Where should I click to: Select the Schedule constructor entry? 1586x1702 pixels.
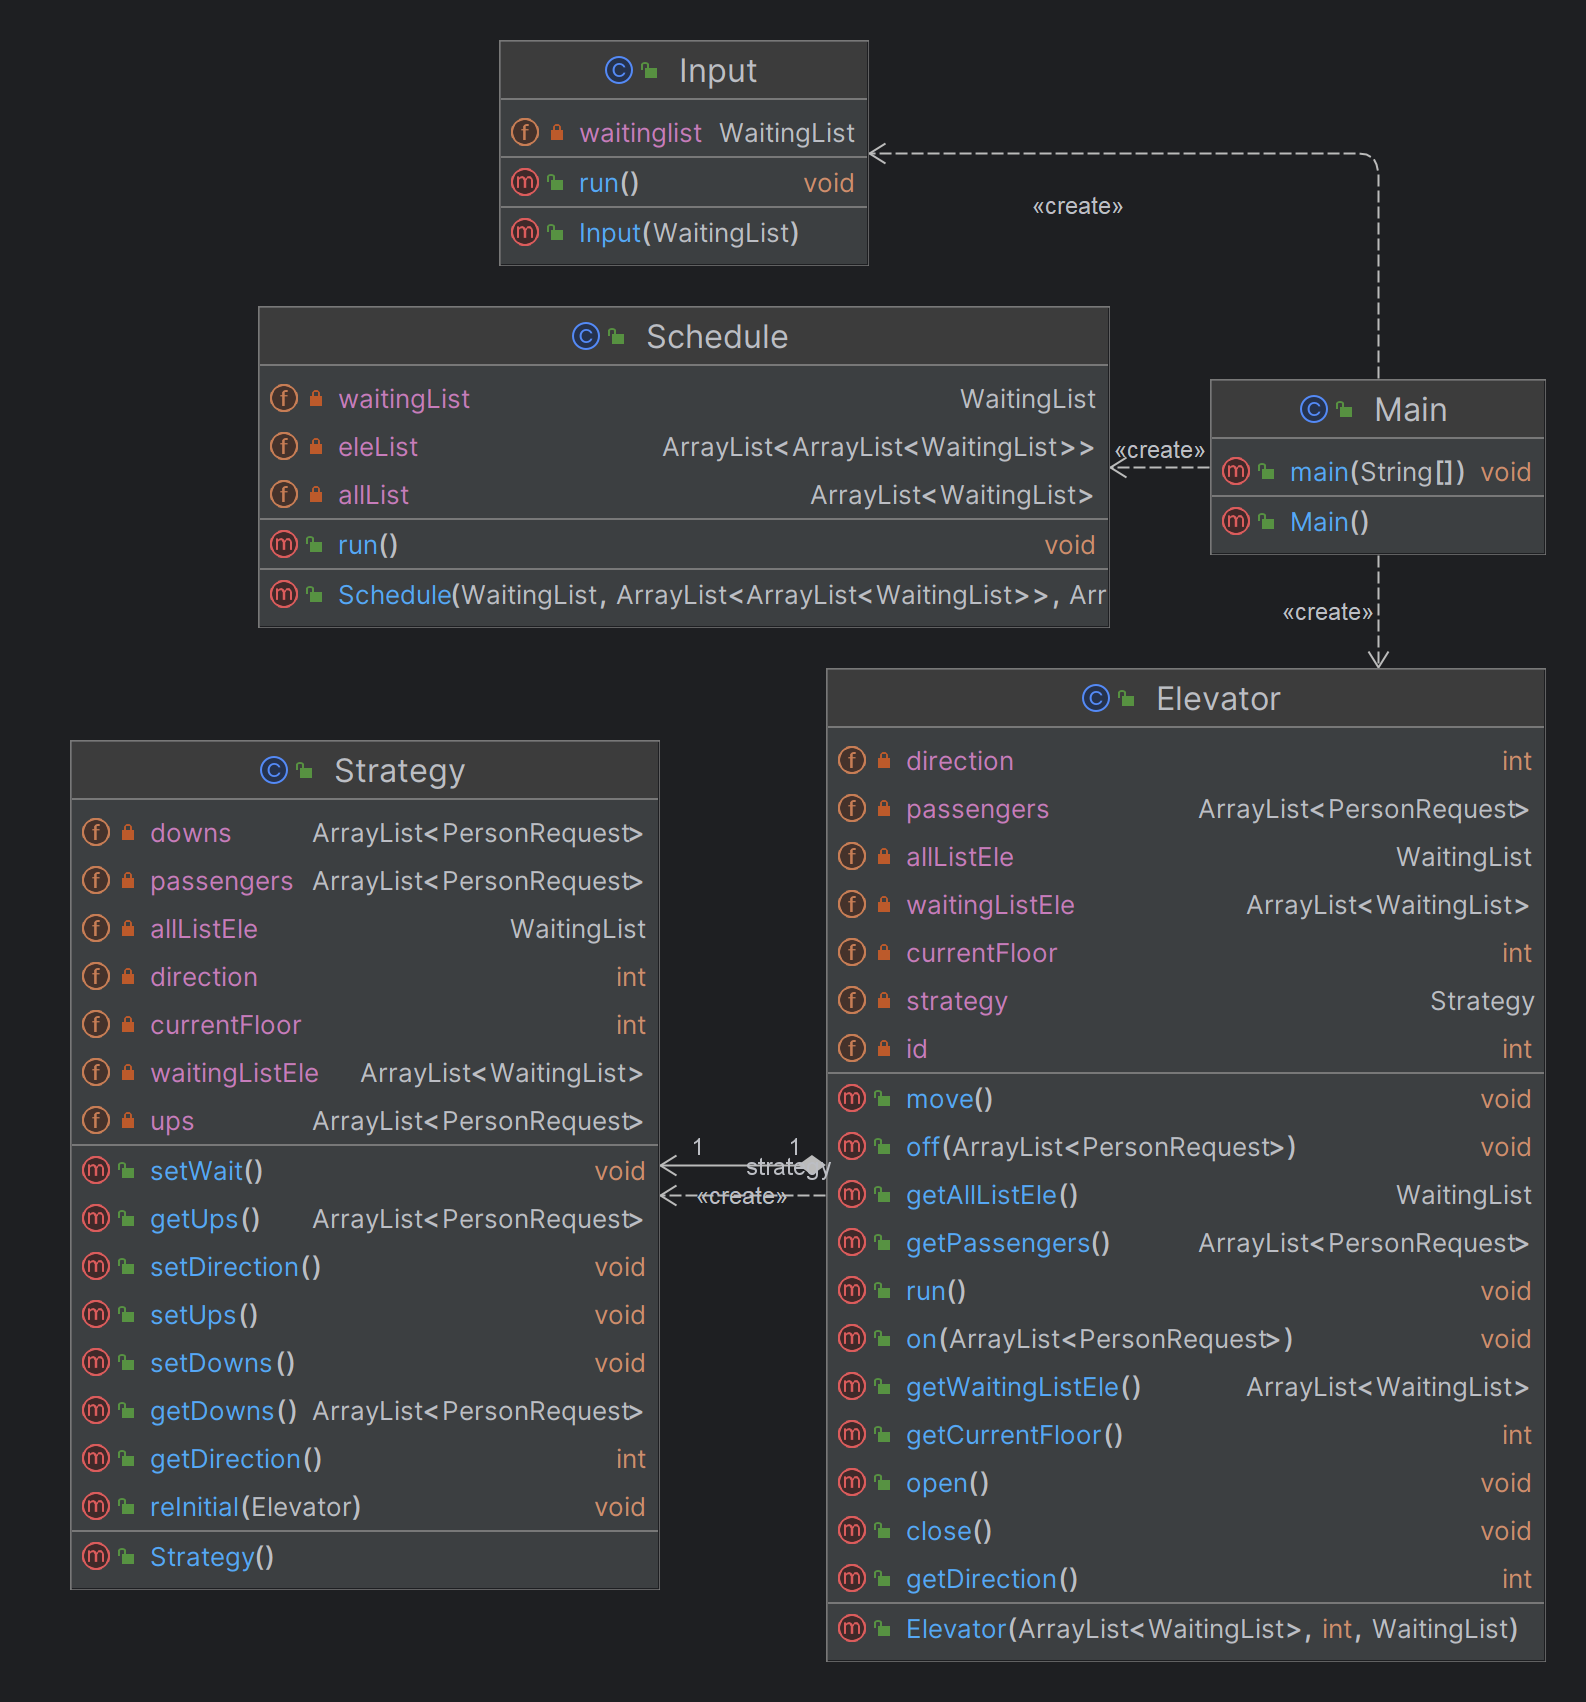click(684, 595)
